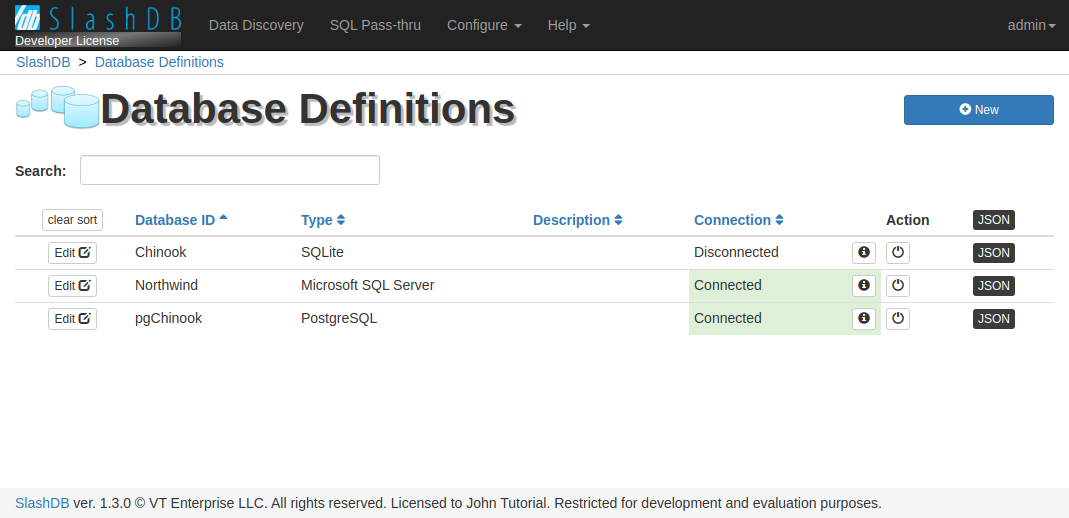The image size is (1069, 518).
Task: Click the 'Microsoft SQL Server' type cell
Action: pos(367,285)
